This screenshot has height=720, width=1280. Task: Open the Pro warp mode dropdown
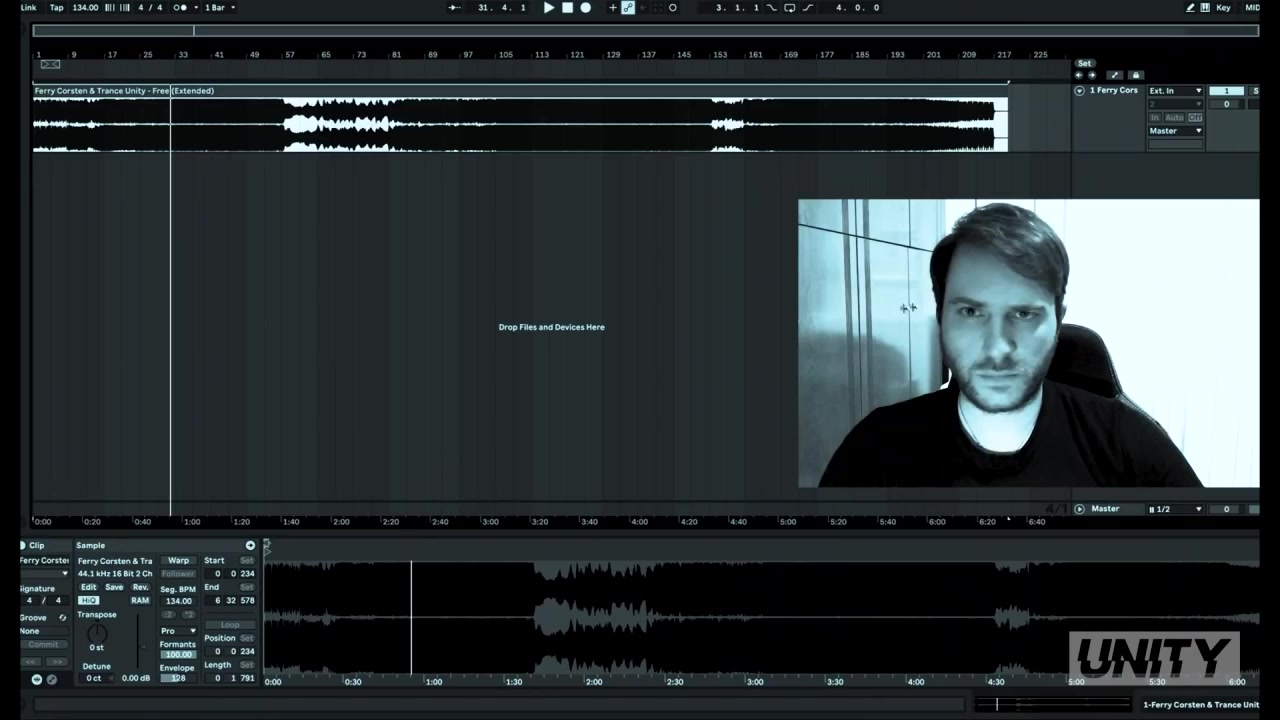click(178, 631)
